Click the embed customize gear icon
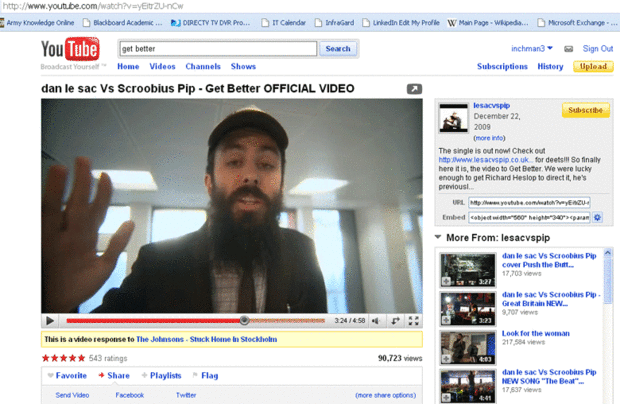 tap(597, 217)
